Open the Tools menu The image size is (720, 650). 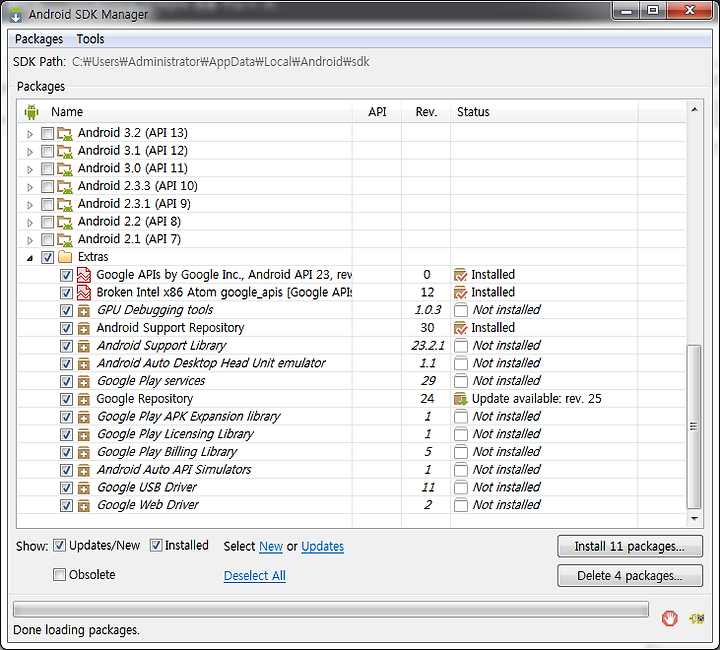click(90, 39)
